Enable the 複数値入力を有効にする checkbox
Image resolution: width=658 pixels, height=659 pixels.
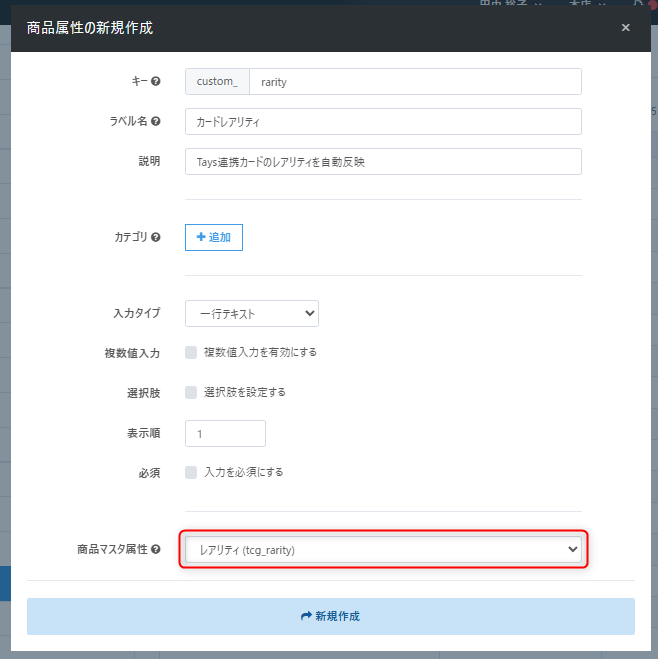point(191,352)
